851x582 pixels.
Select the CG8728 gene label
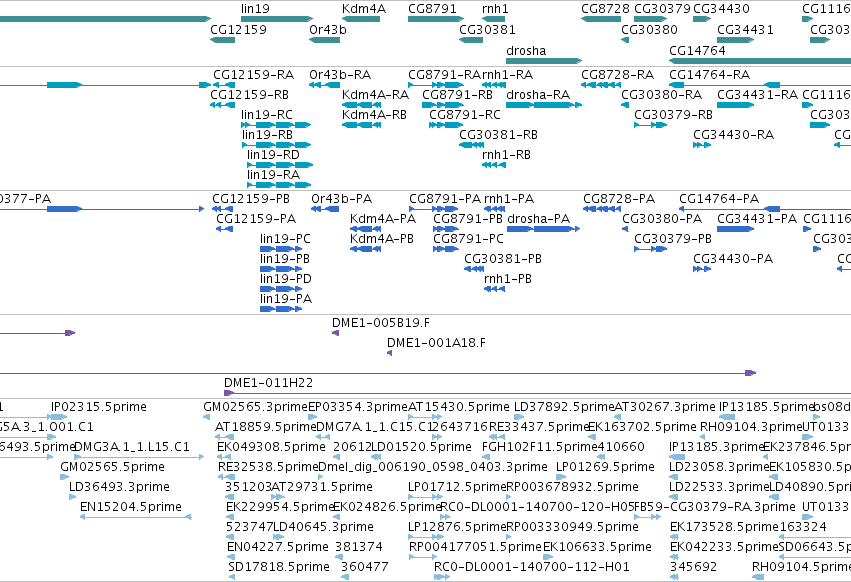605,9
